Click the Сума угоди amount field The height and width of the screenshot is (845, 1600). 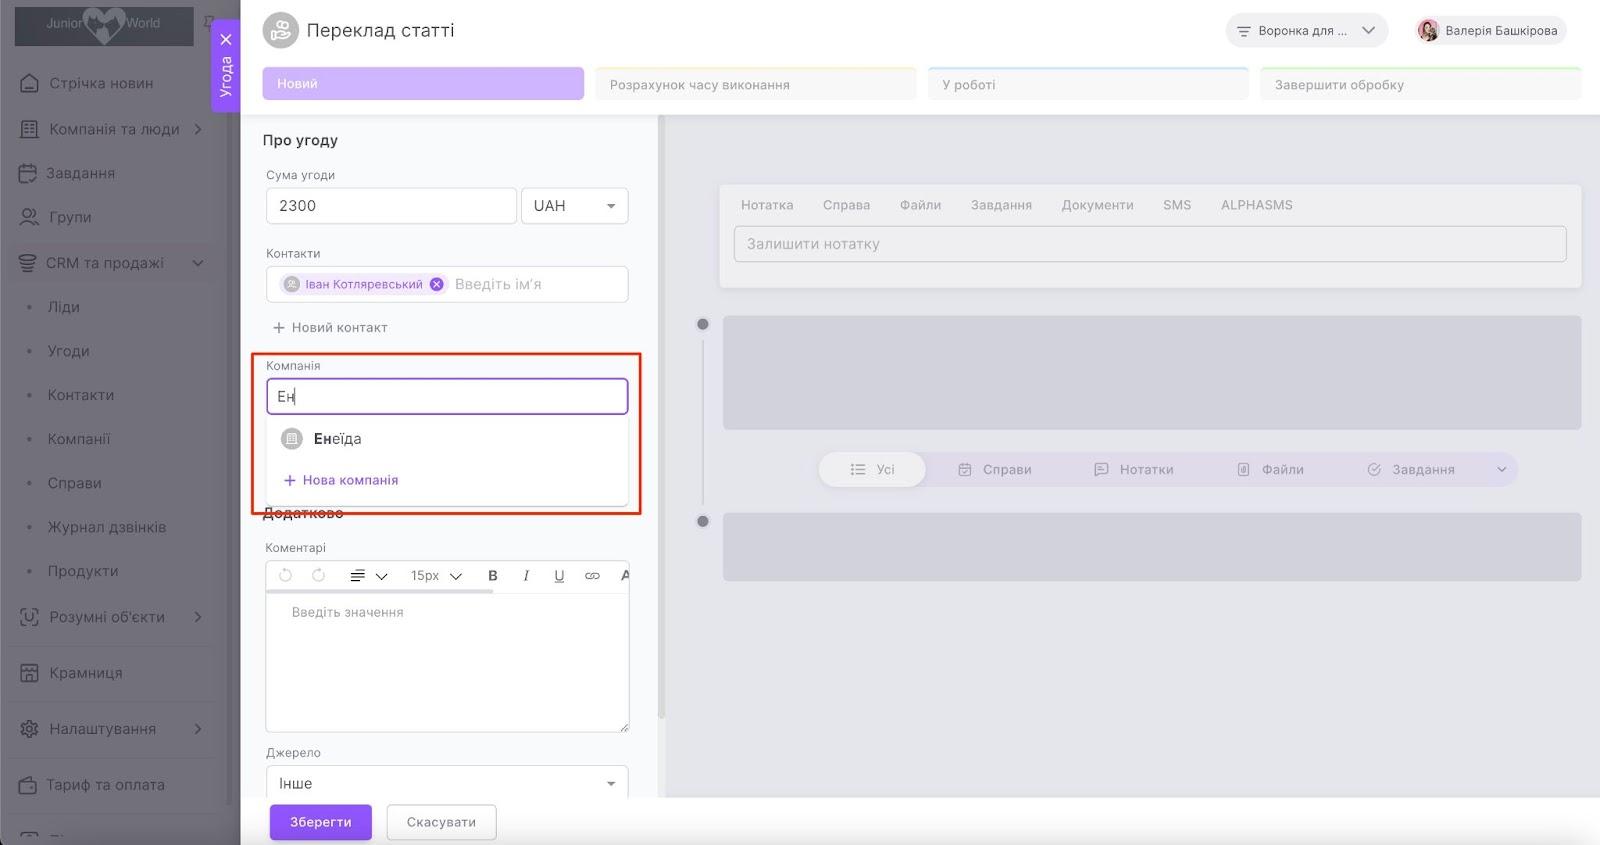[x=391, y=206]
